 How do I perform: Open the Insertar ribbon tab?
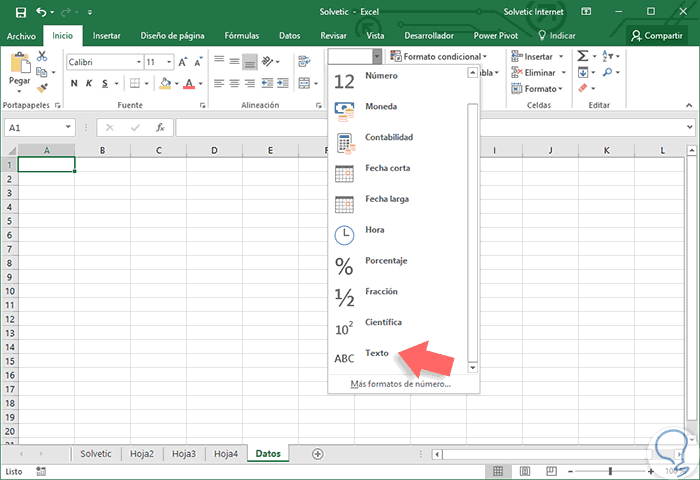point(106,35)
